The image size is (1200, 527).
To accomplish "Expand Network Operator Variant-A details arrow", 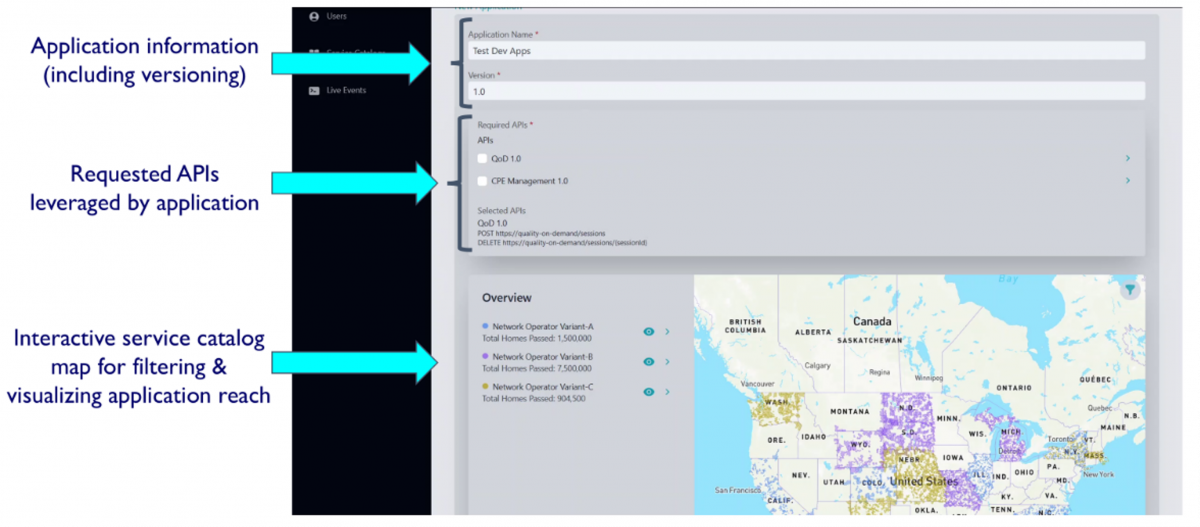I will (x=667, y=332).
